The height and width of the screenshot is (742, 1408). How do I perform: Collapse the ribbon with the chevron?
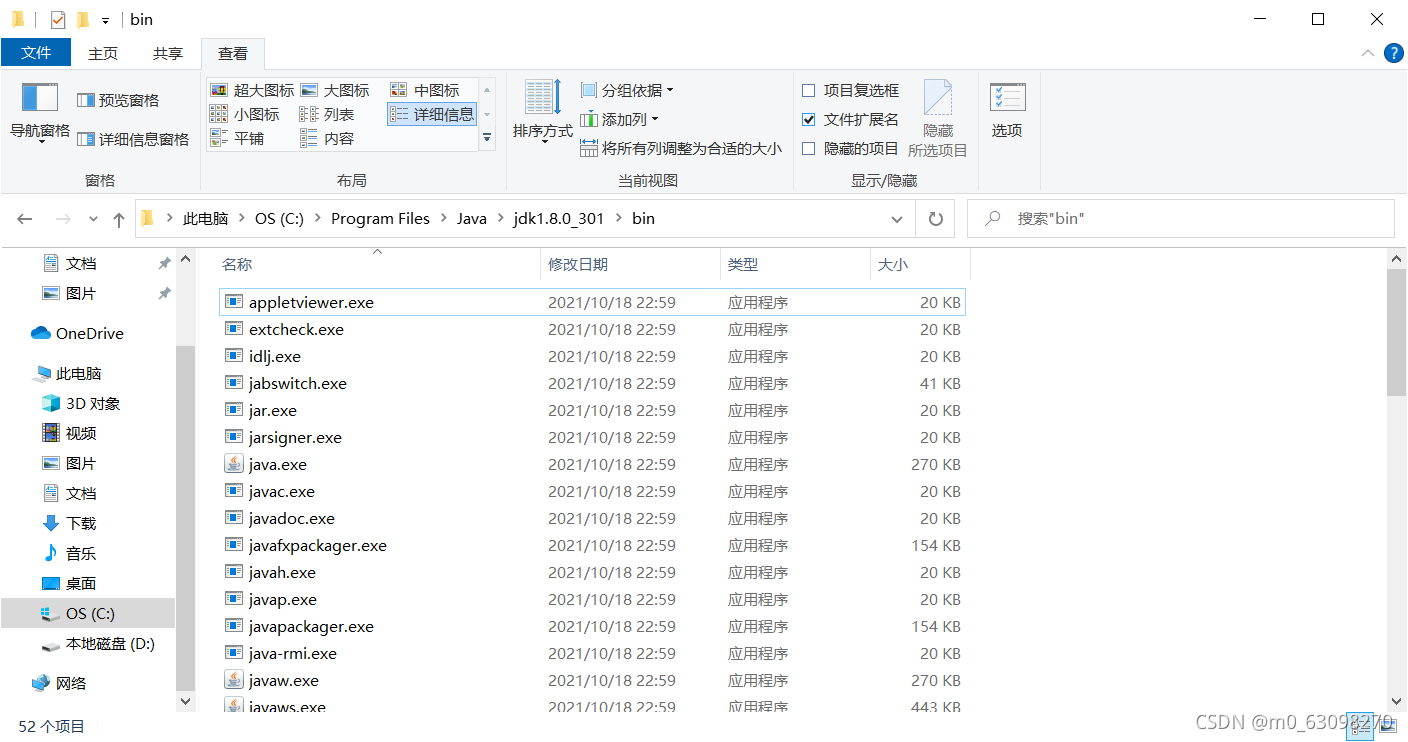pos(1367,53)
